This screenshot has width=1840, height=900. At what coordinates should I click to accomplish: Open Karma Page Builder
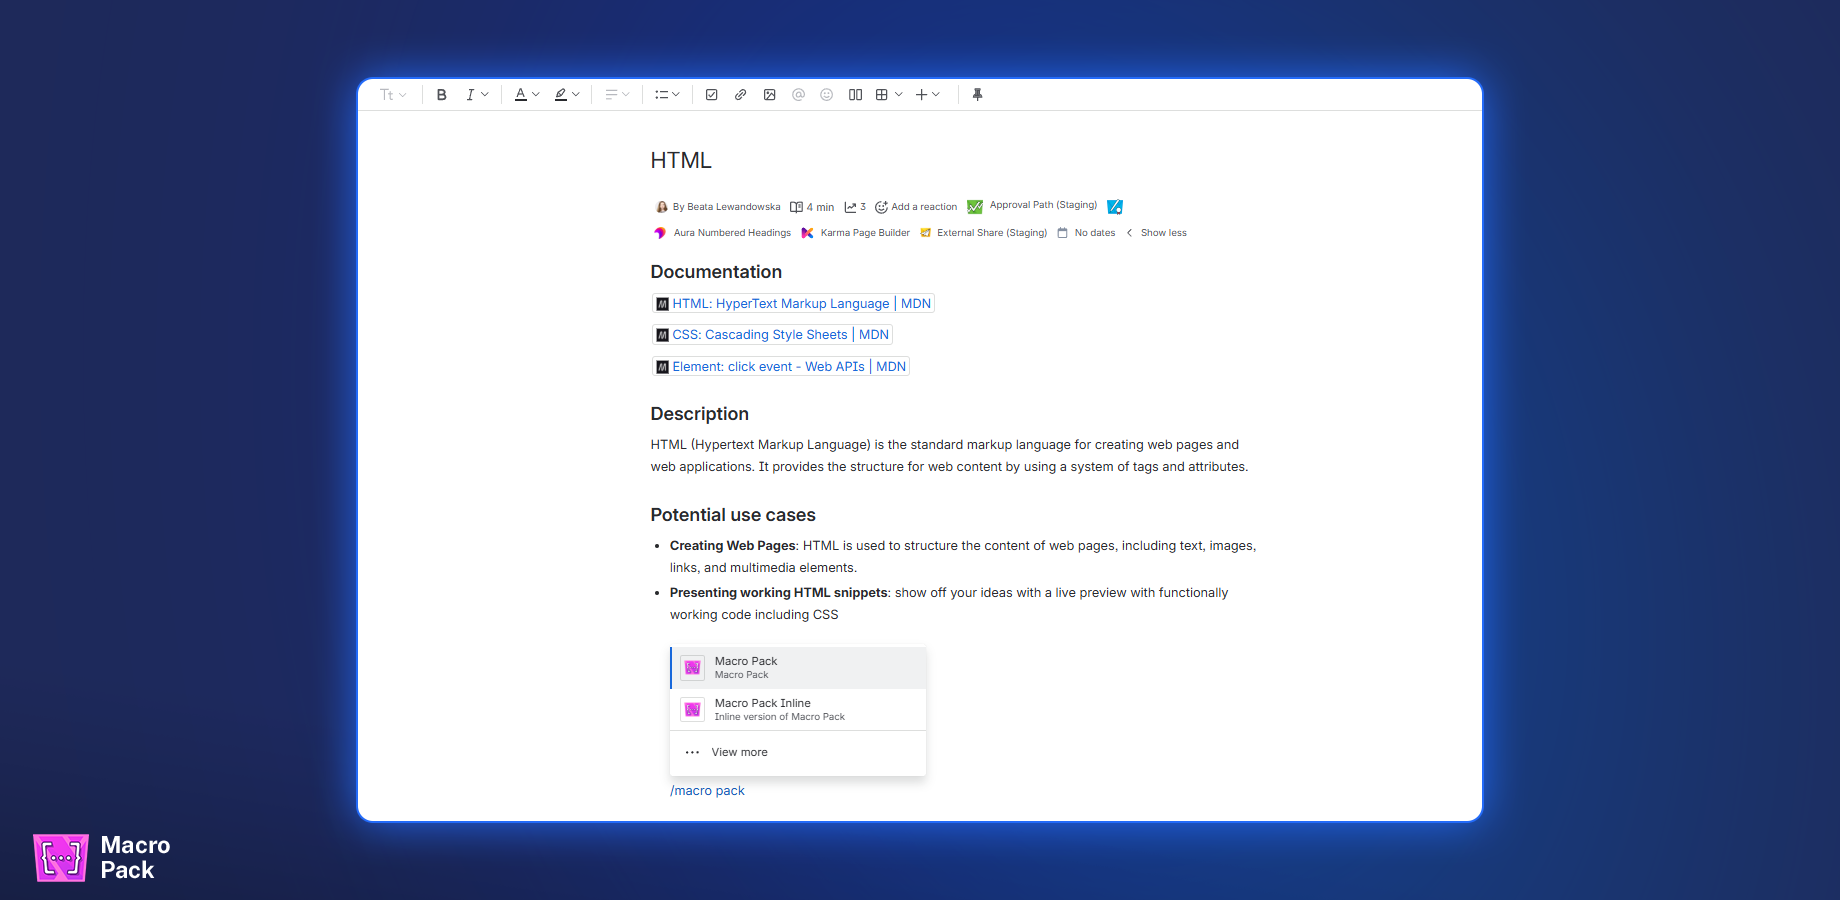pyautogui.click(x=865, y=233)
